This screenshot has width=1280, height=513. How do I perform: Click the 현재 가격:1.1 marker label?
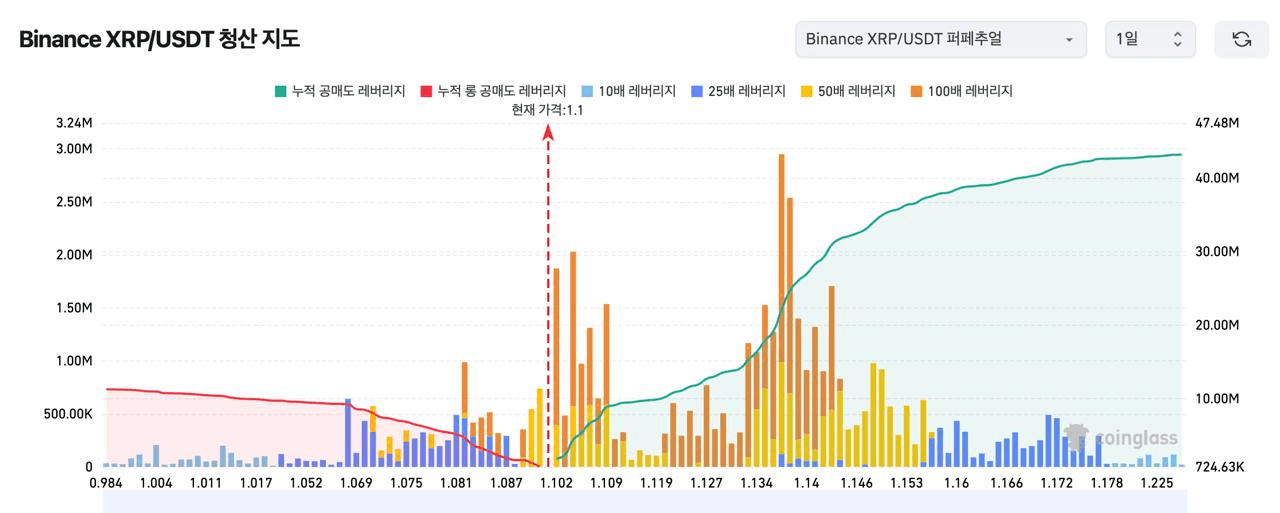547,110
